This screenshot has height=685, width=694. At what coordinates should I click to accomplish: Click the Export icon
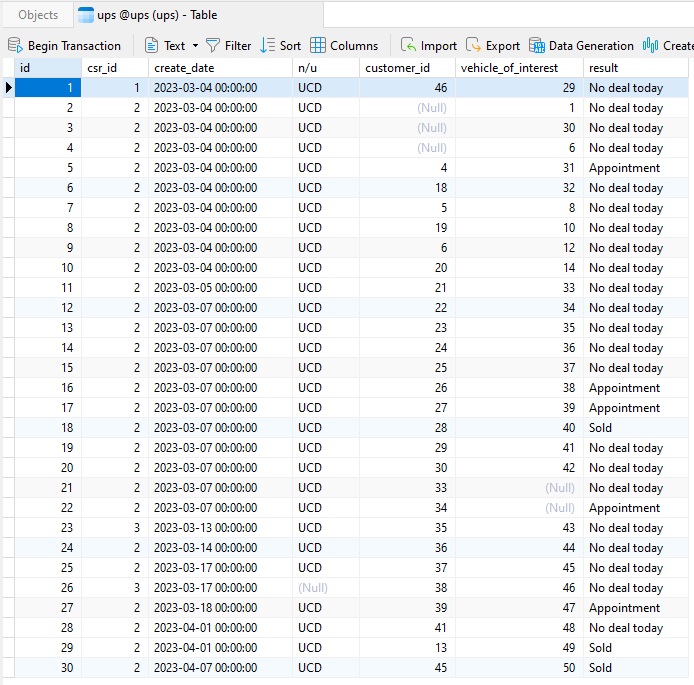click(x=474, y=45)
